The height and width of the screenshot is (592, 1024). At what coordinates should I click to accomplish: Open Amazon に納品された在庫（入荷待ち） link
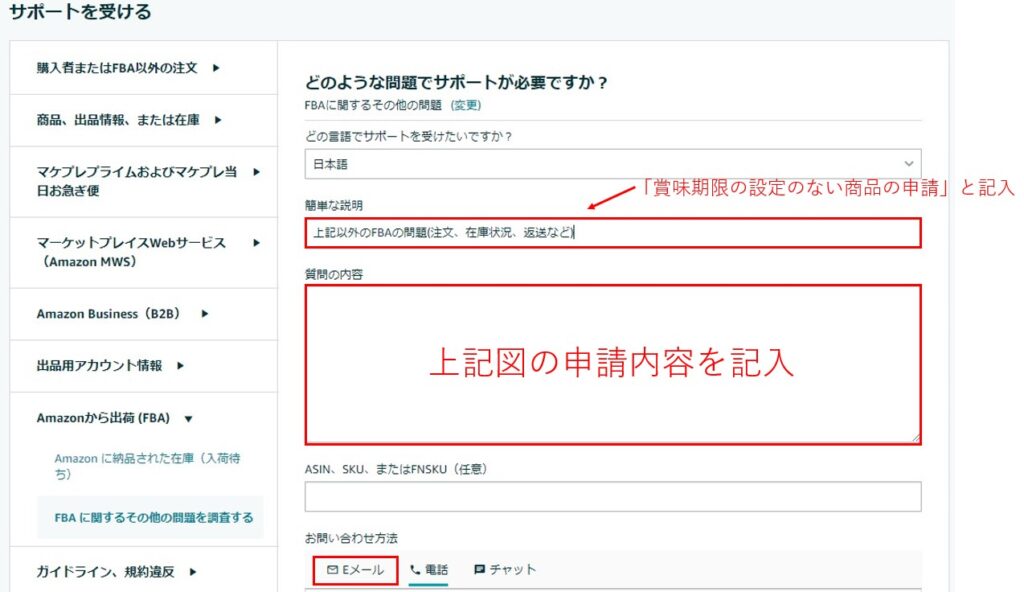pyautogui.click(x=147, y=466)
